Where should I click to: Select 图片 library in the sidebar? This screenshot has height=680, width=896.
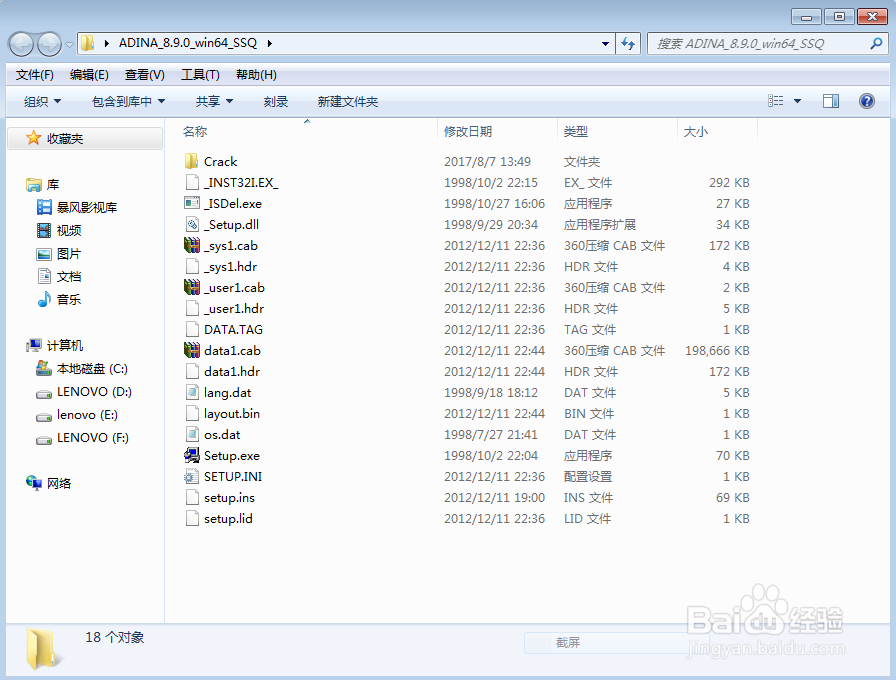[69, 253]
